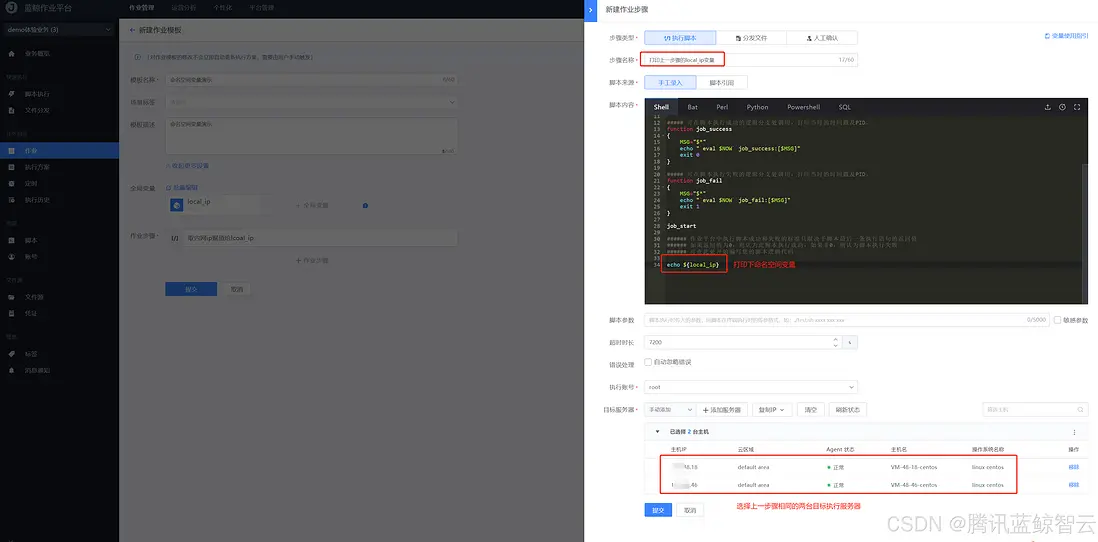Collapse the new job step side panel arrow

591,9
